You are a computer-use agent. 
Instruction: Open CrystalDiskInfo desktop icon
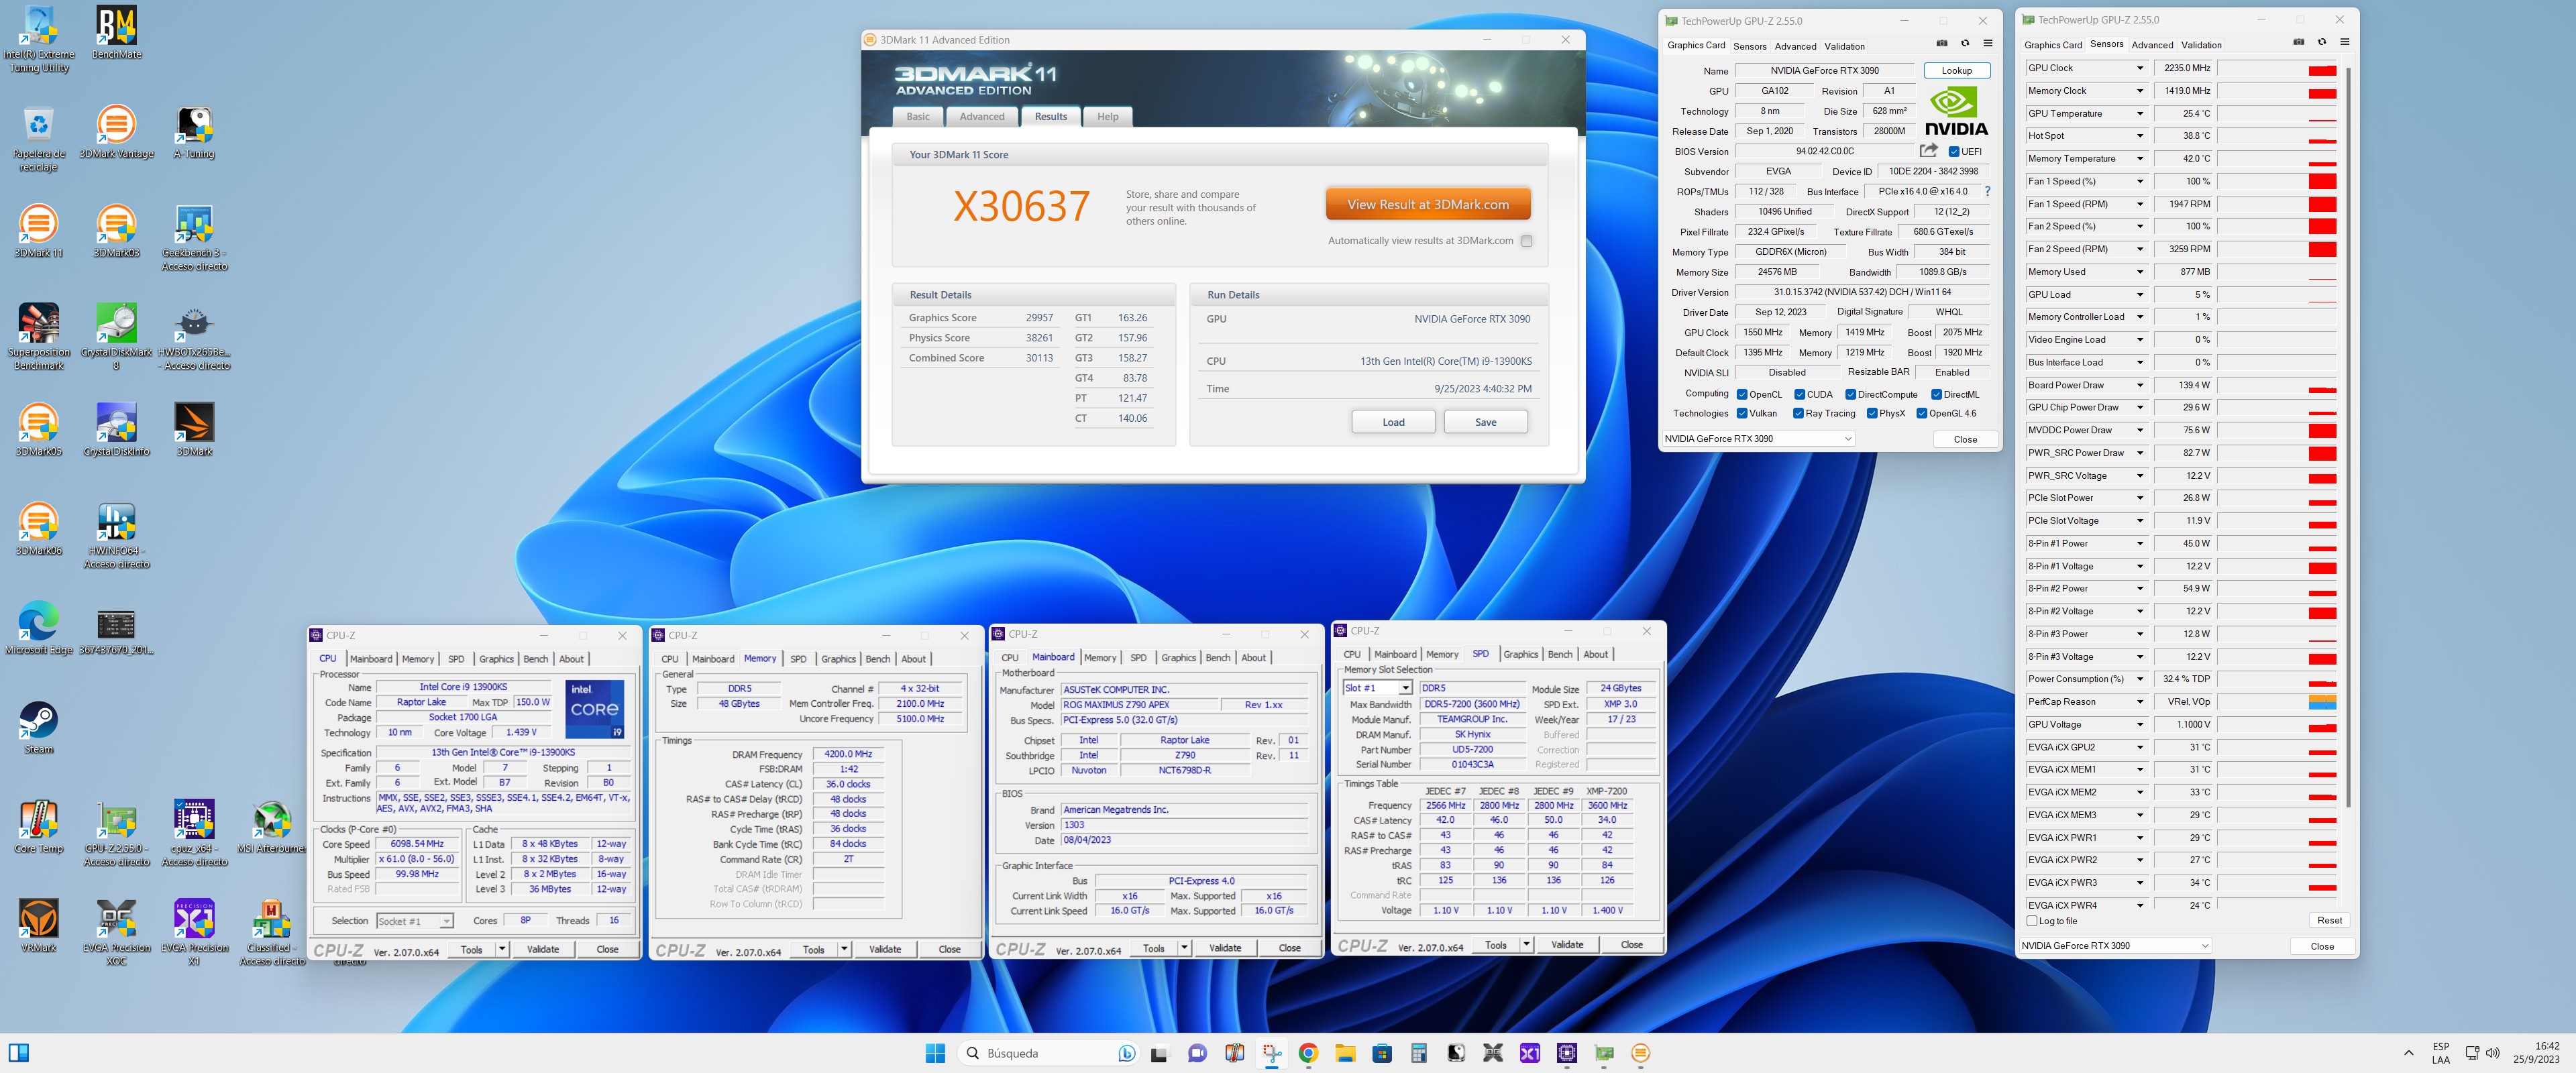[x=116, y=429]
